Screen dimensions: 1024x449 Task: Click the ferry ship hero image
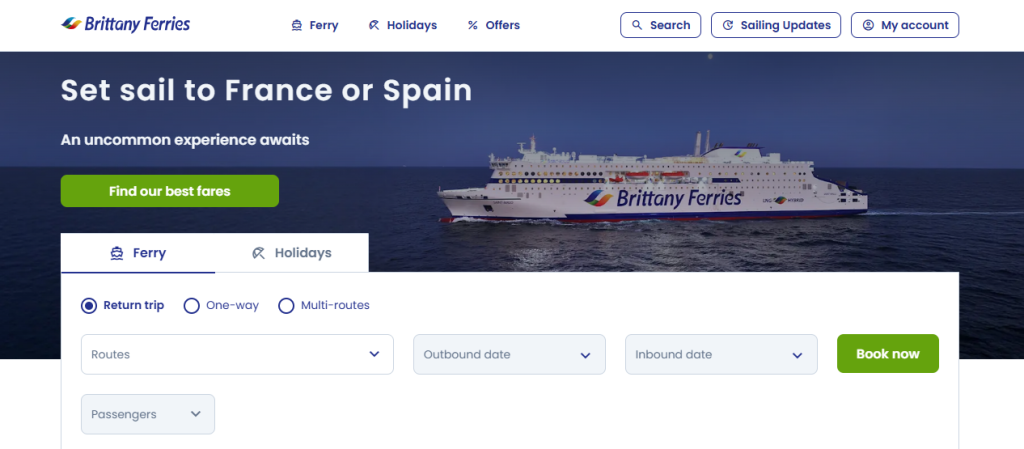(x=653, y=179)
